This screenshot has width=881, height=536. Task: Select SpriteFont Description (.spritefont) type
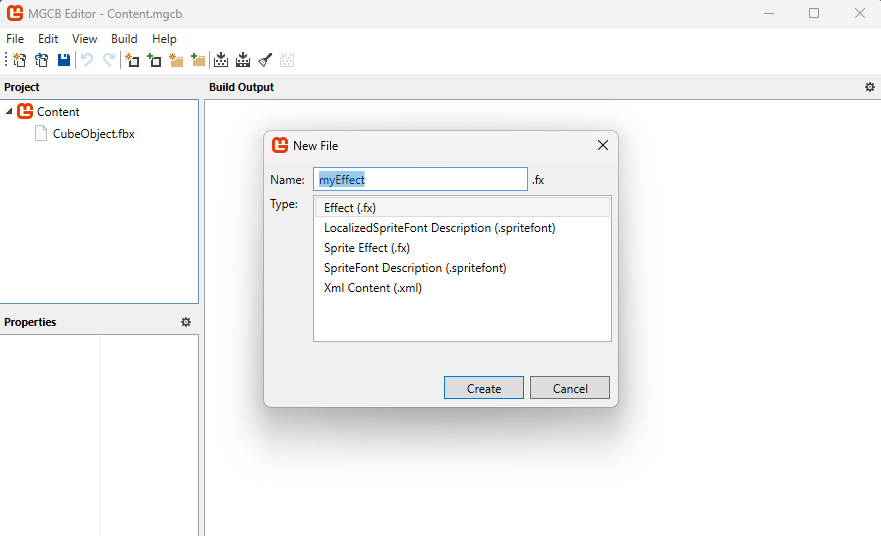[x=462, y=268]
